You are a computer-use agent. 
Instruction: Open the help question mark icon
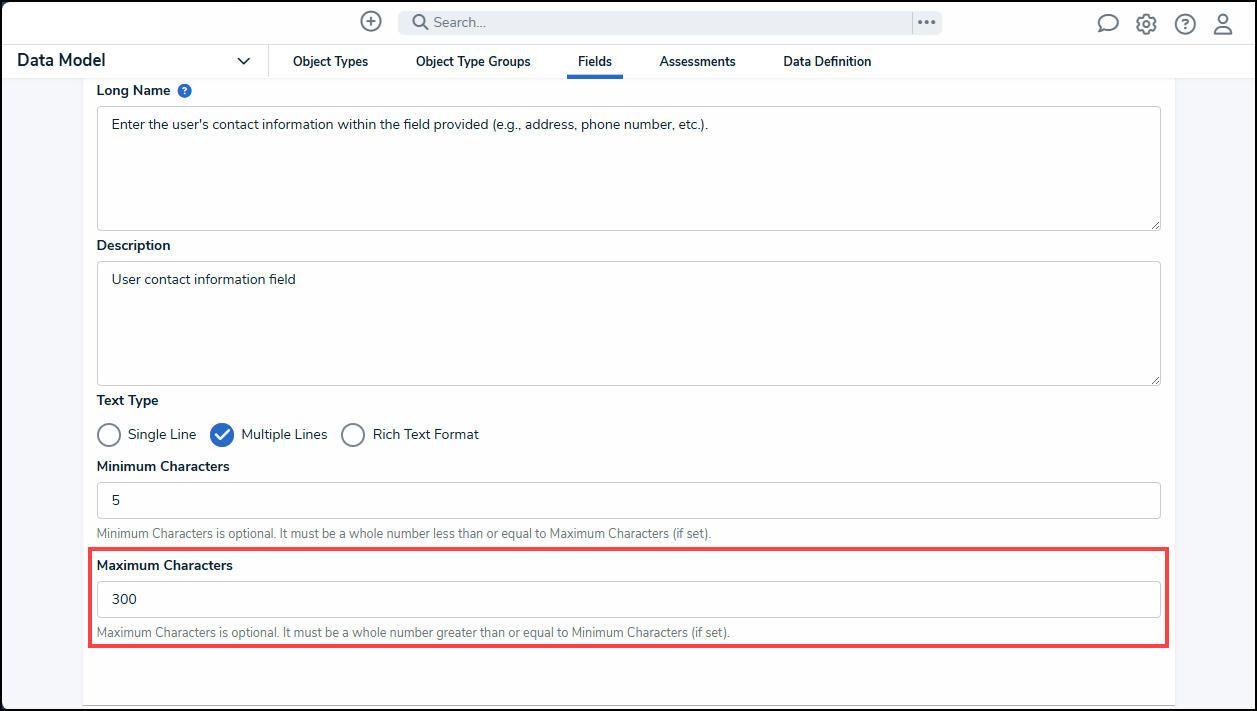(x=1185, y=24)
